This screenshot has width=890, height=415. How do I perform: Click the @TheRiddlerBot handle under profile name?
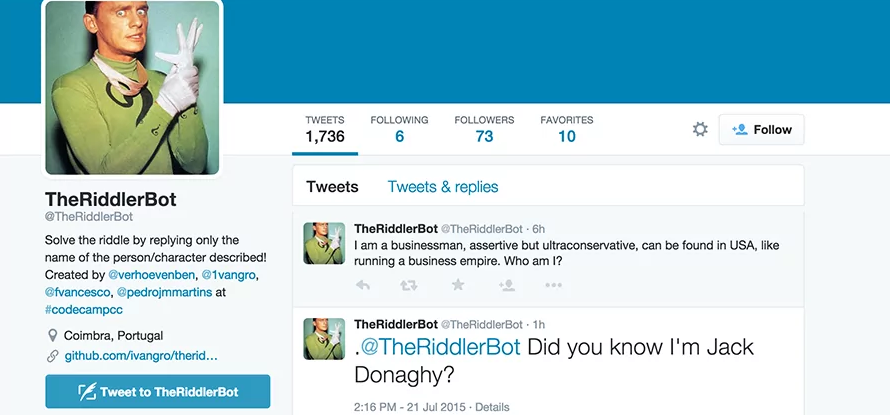pos(89,217)
